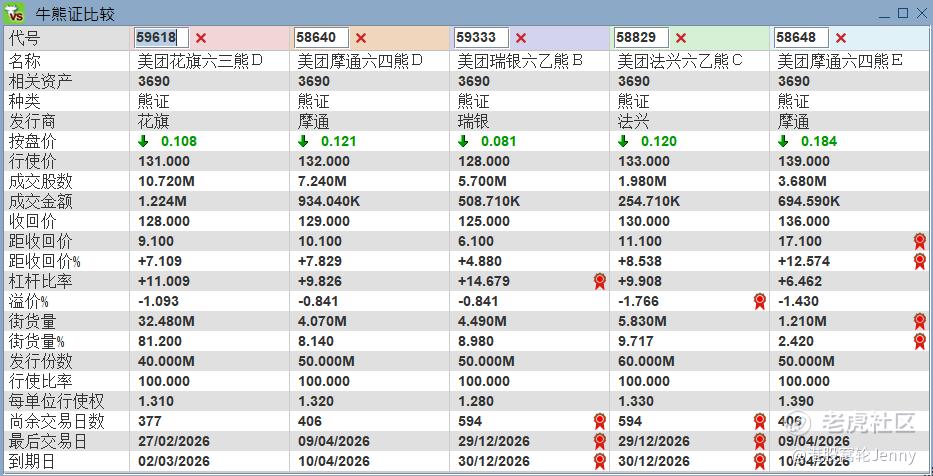Image resolution: width=933 pixels, height=476 pixels.
Task: Click the call price 125.000
Action: [x=484, y=221]
